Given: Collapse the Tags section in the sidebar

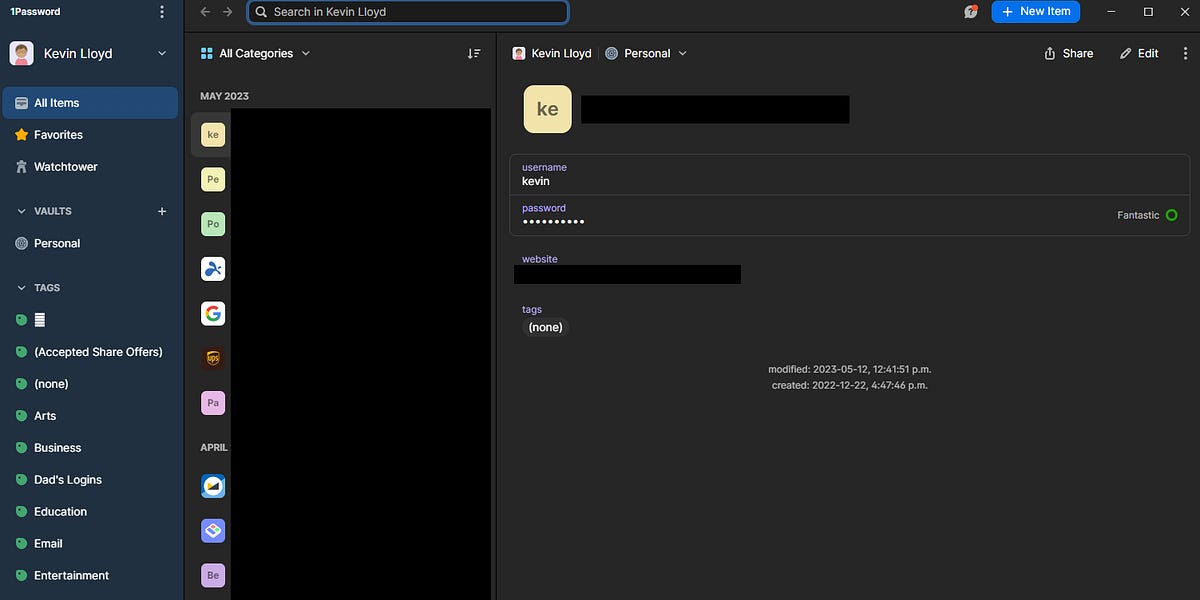Looking at the screenshot, I should point(21,287).
